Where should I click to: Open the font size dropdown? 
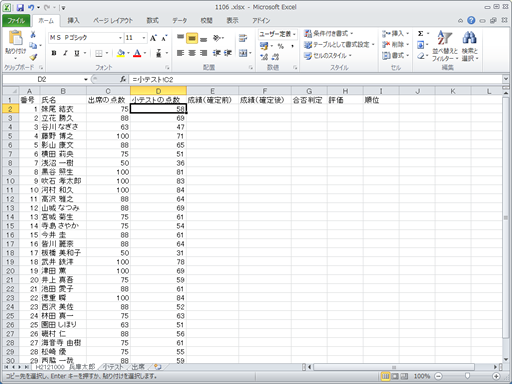[x=144, y=38]
